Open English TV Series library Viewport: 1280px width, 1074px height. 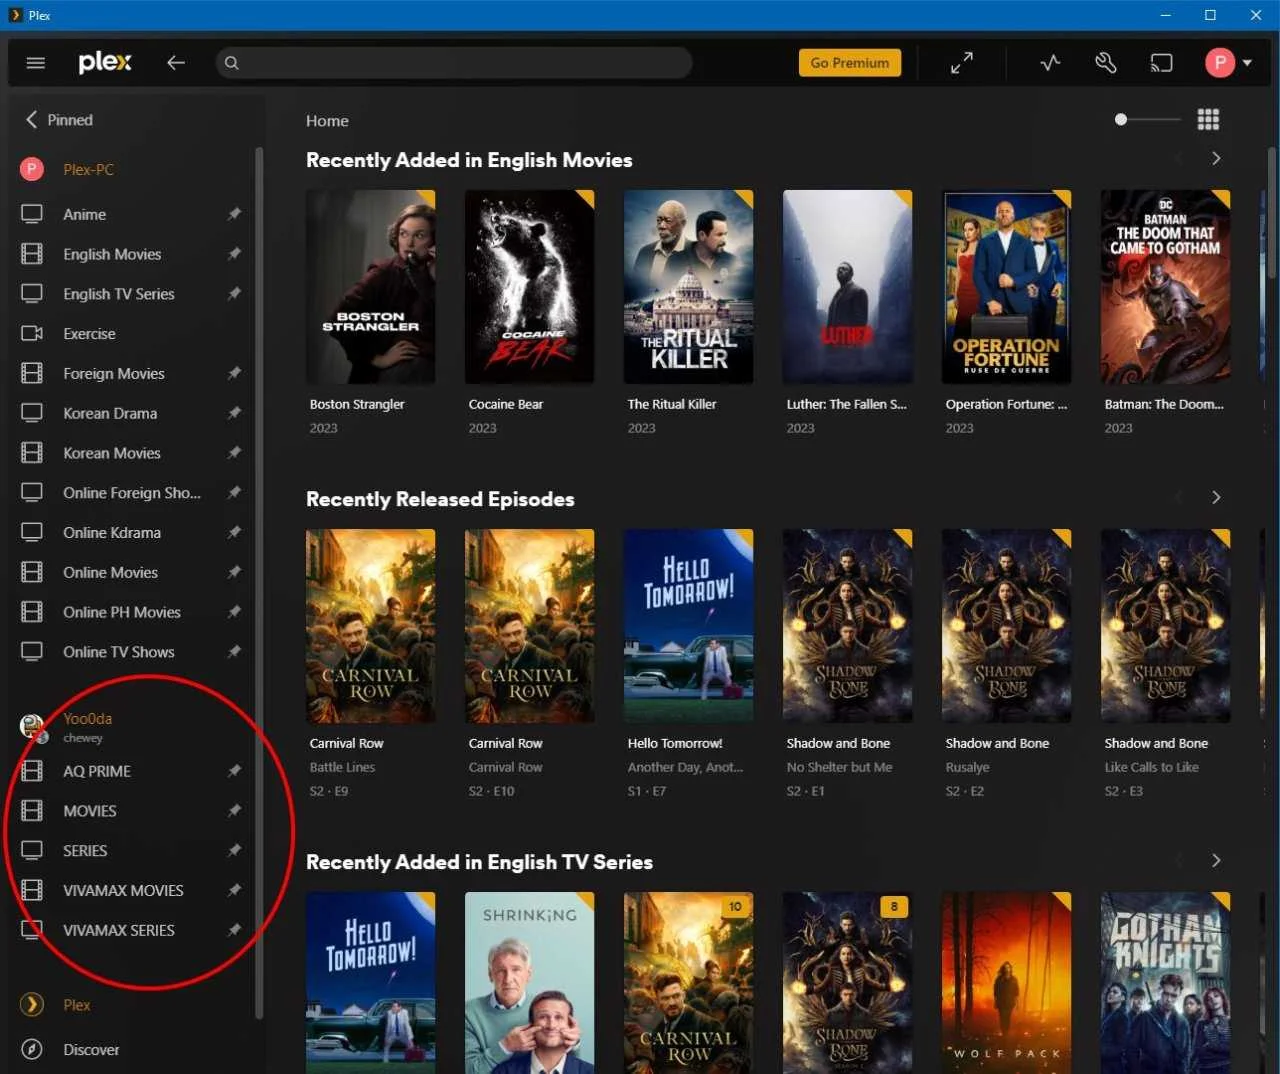click(x=118, y=294)
